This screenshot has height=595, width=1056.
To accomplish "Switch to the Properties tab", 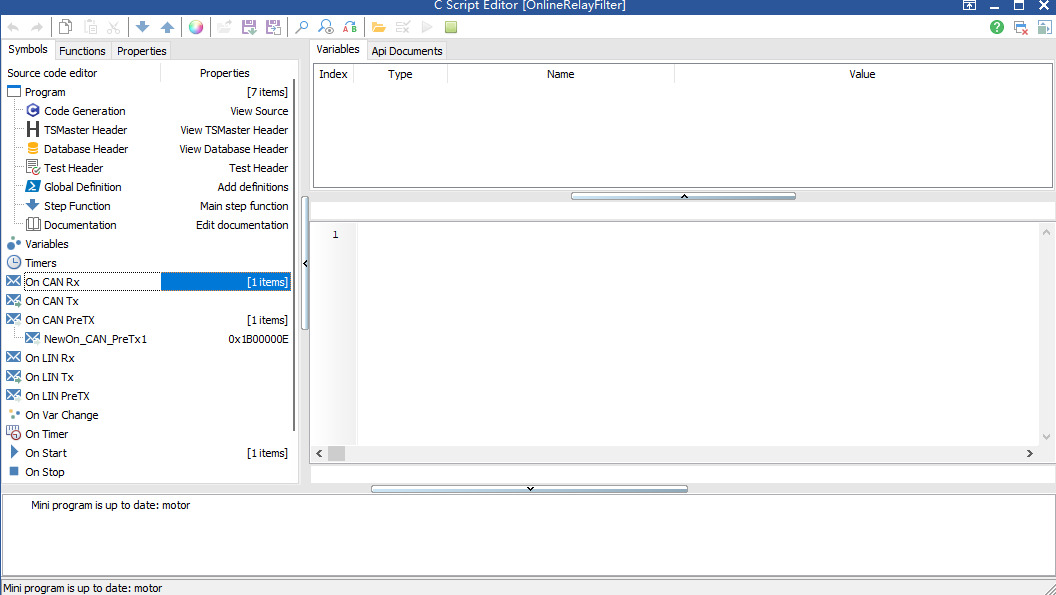I will 141,51.
